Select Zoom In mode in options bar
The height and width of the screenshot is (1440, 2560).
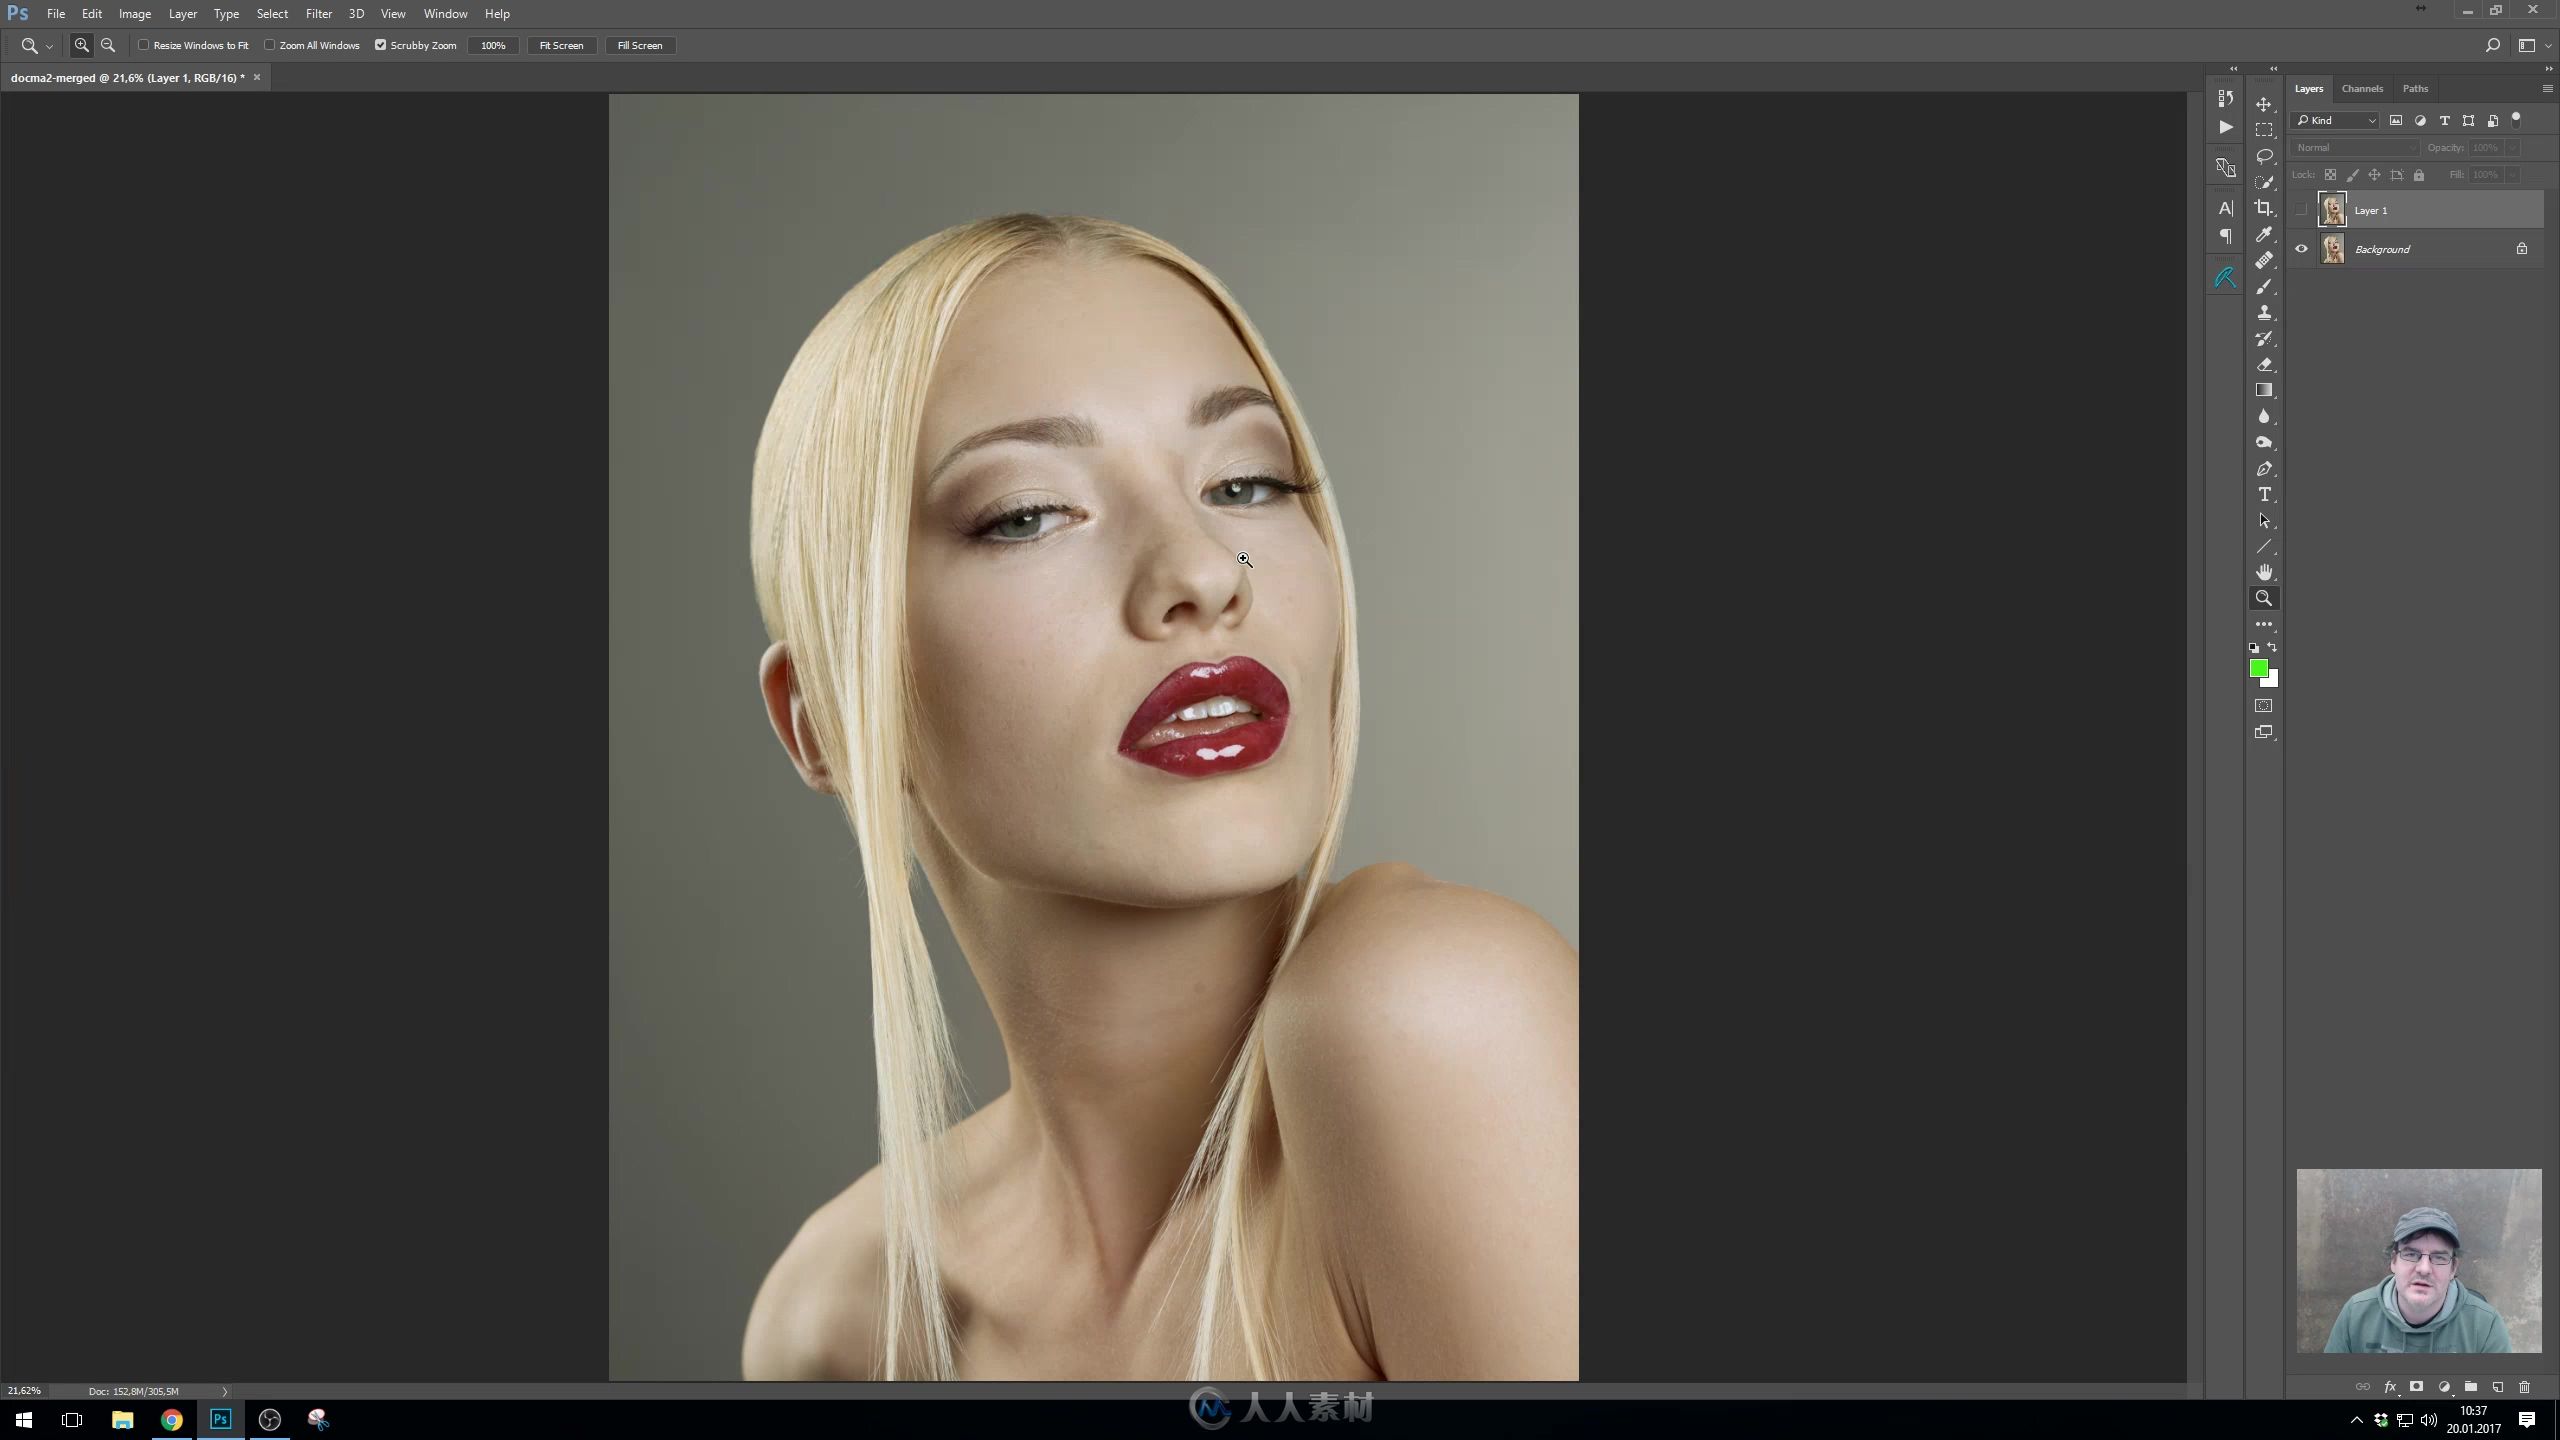82,45
